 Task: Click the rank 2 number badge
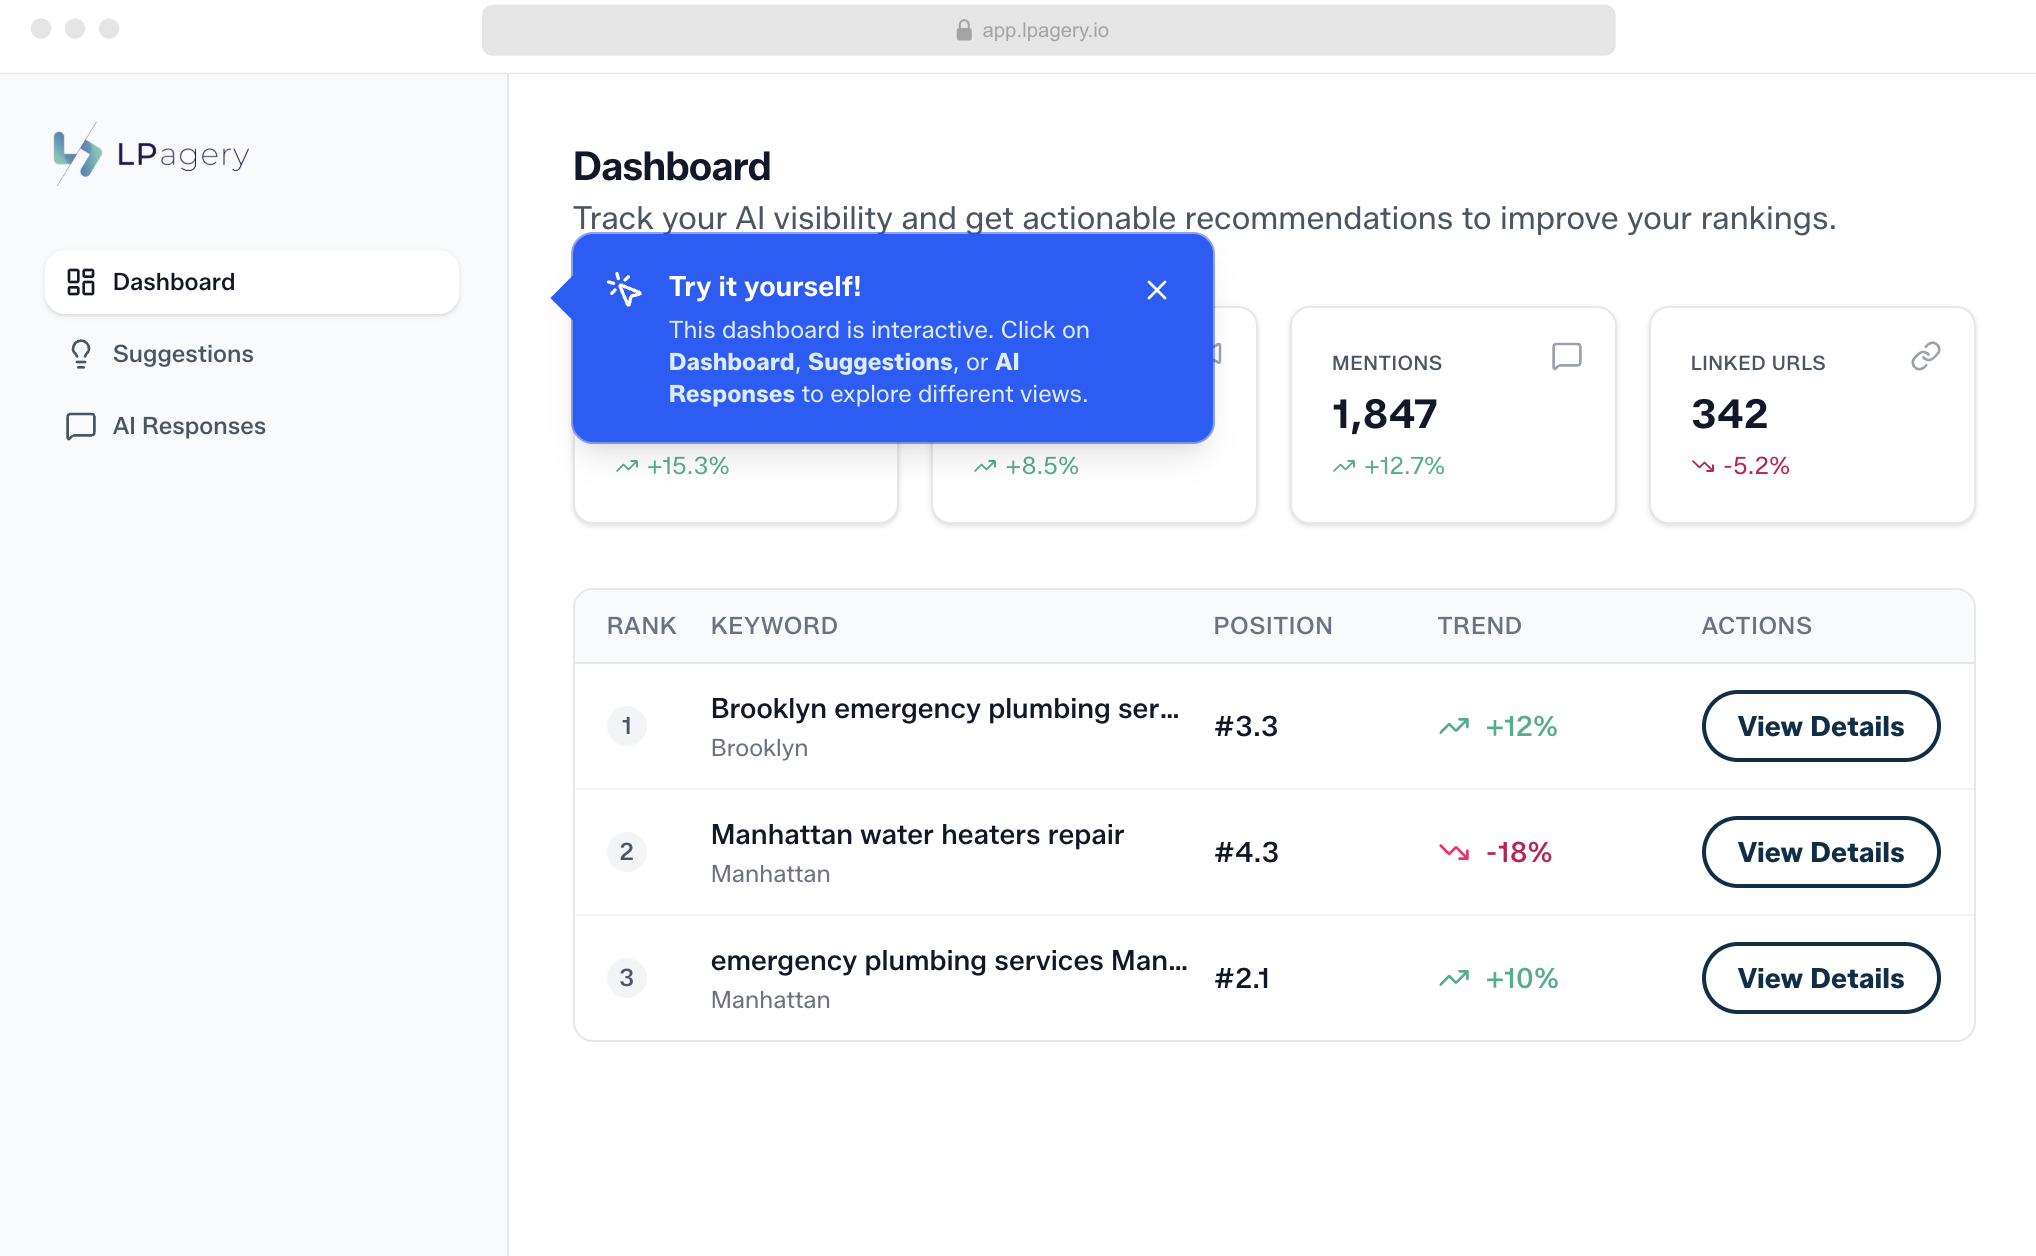point(627,852)
